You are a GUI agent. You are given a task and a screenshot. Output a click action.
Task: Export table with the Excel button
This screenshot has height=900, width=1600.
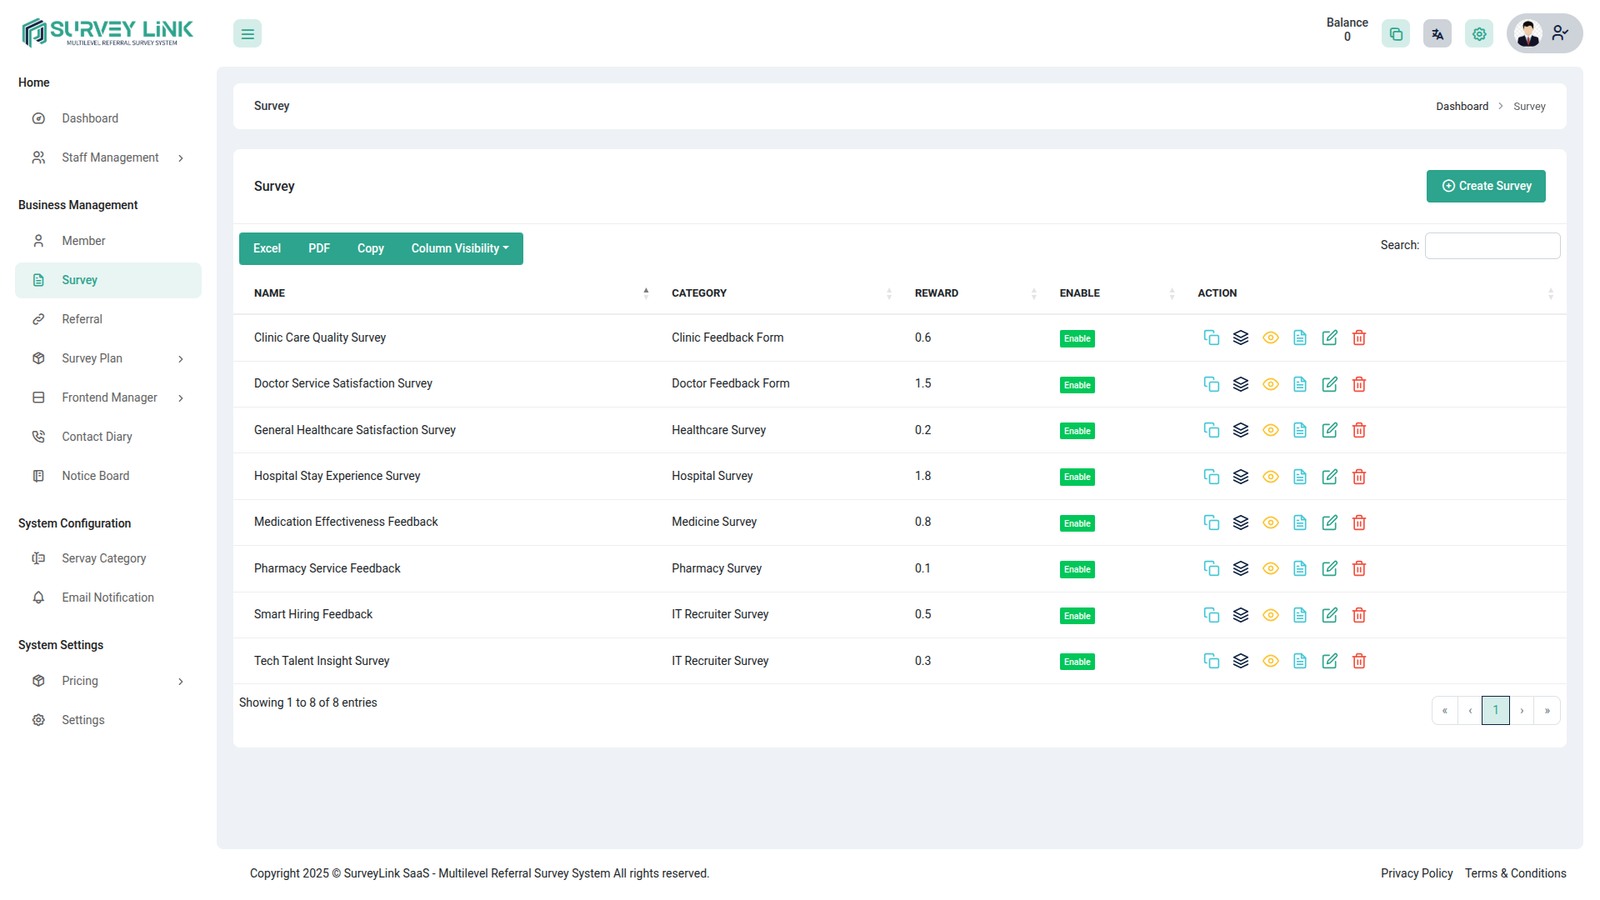tap(267, 249)
